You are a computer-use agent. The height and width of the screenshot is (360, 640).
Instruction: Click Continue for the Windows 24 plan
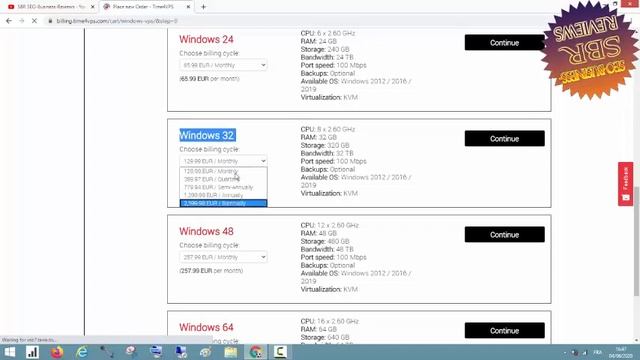(504, 42)
